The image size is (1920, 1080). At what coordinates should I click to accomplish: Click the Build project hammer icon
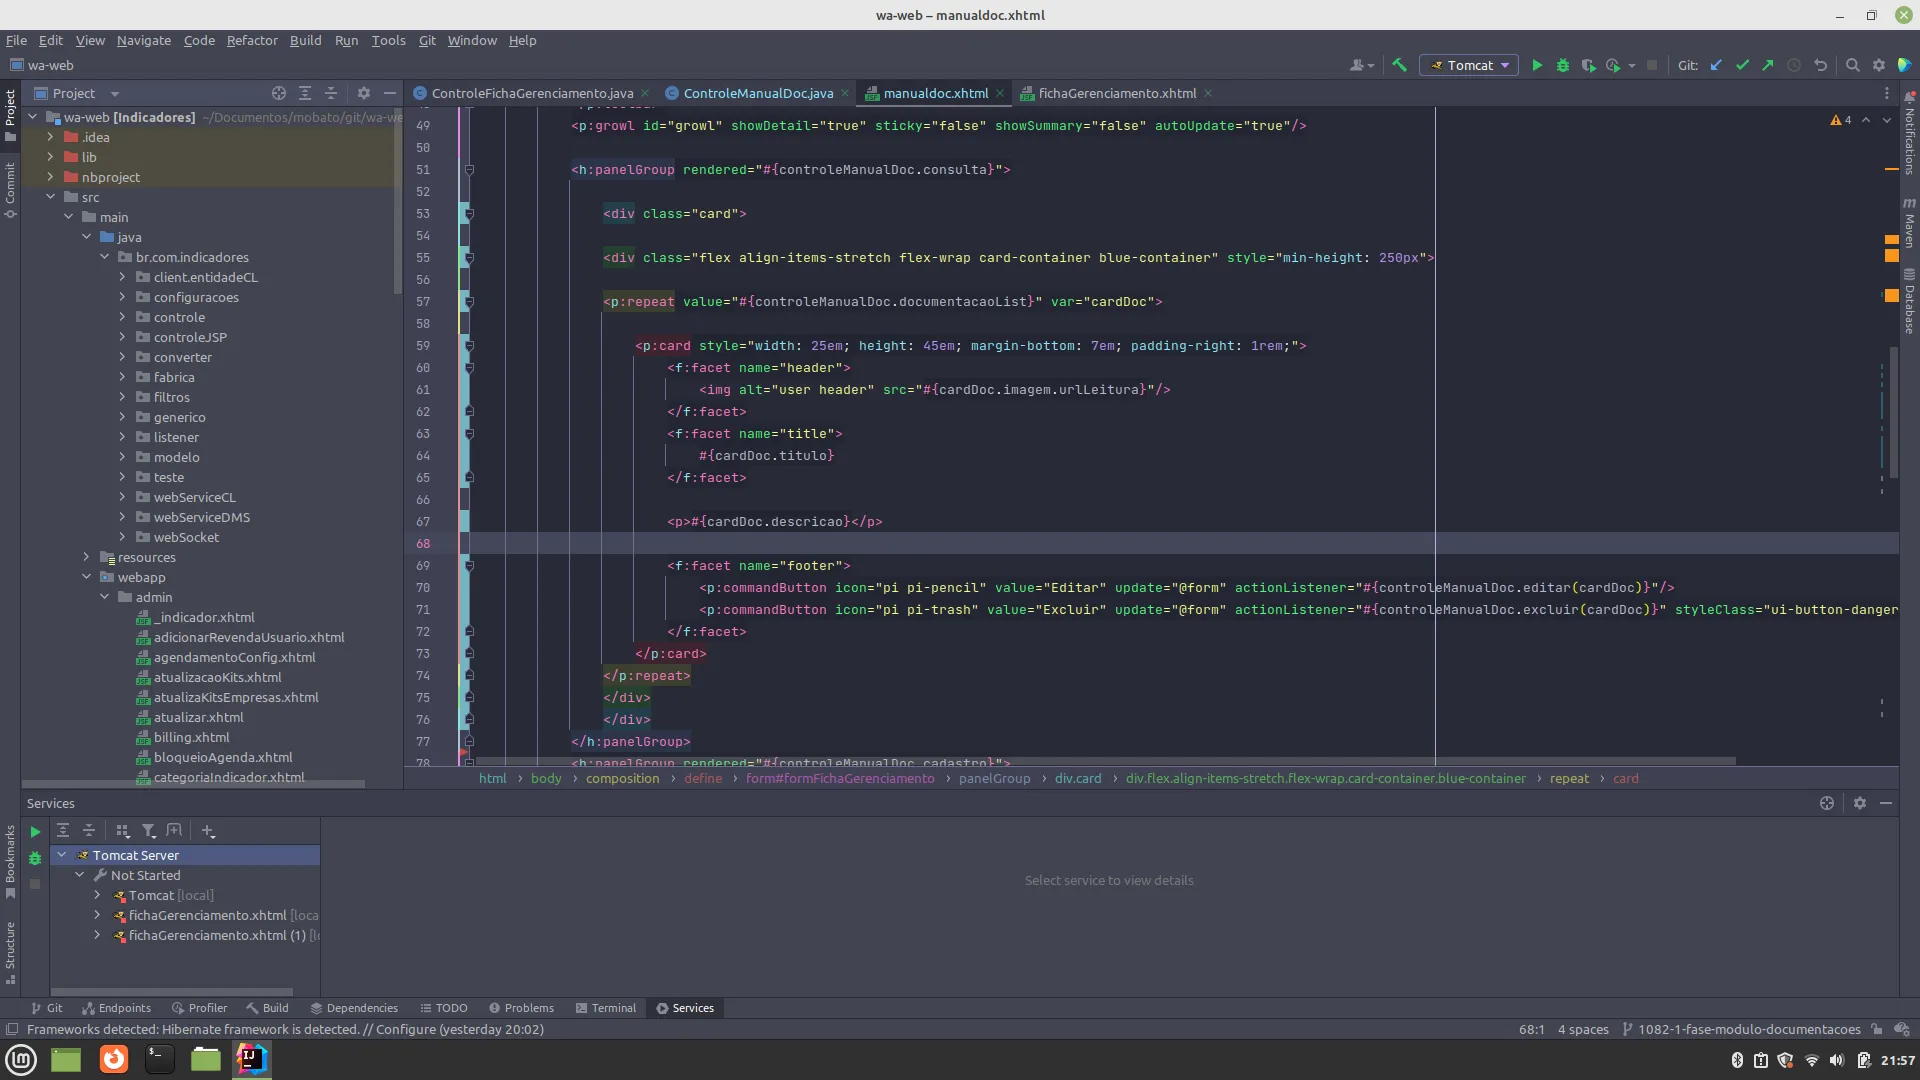coord(1399,66)
